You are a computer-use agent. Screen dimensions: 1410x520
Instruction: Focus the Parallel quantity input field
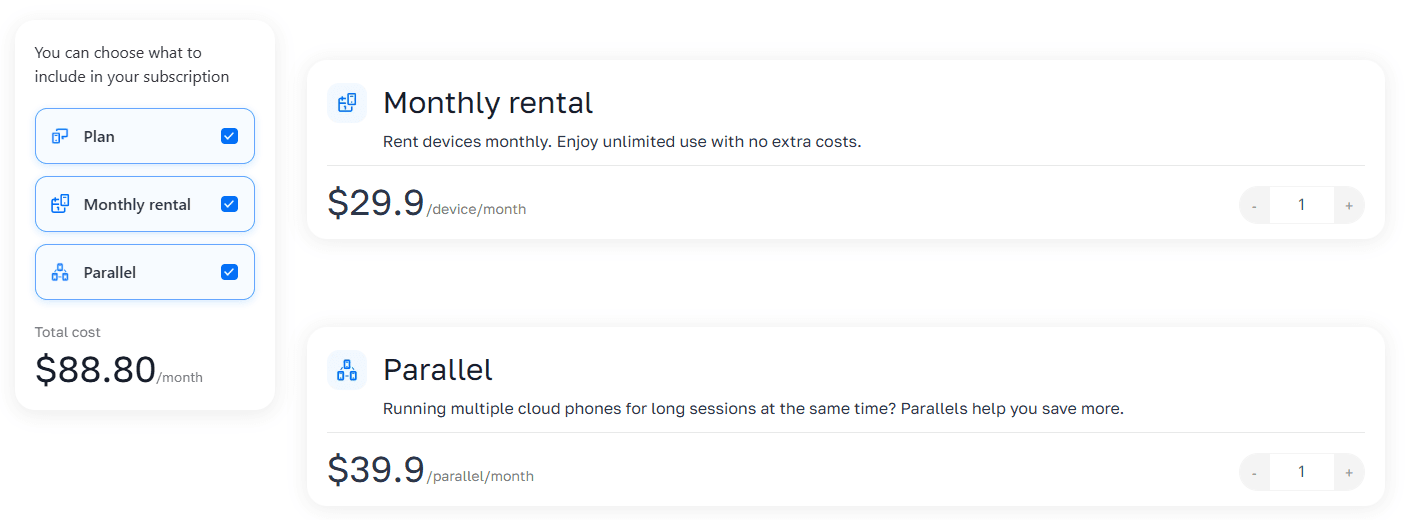click(x=1301, y=472)
